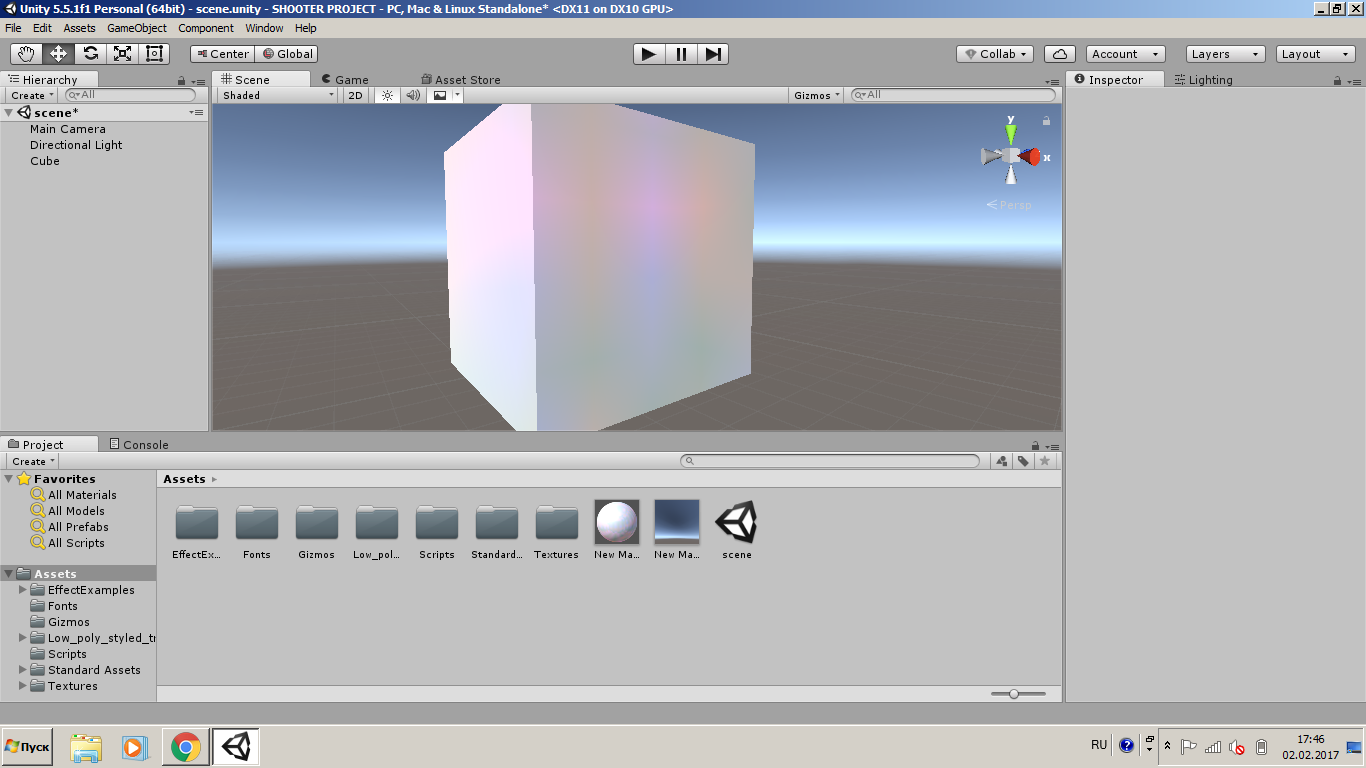The height and width of the screenshot is (768, 1366).
Task: Open the File menu
Action: [x=13, y=28]
